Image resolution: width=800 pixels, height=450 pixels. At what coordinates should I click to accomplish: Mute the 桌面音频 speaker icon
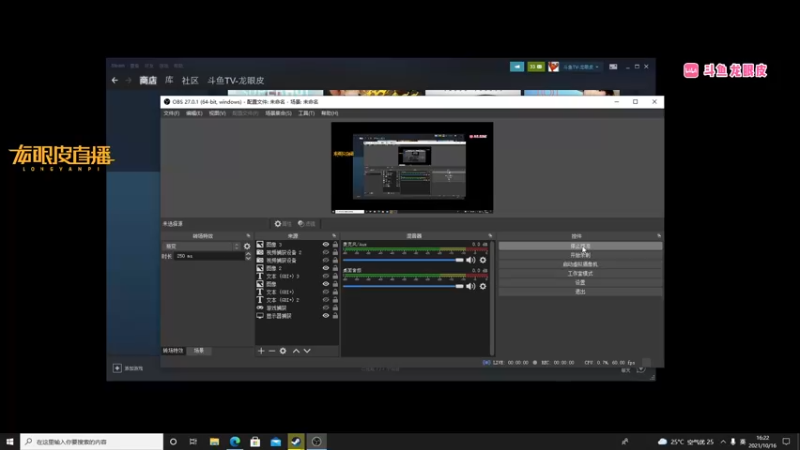(470, 286)
